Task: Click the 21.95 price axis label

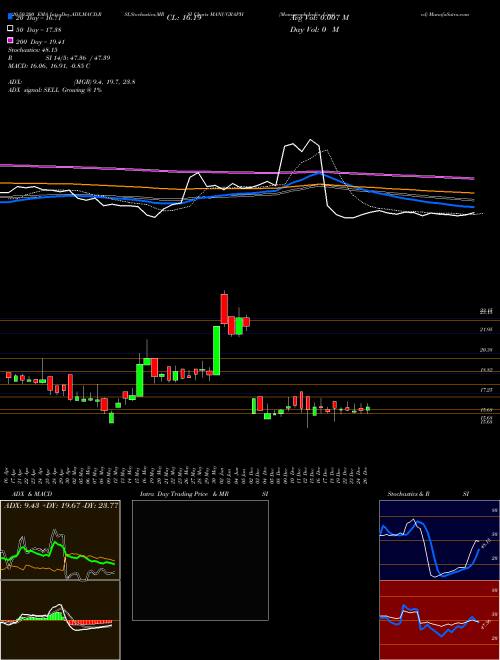Action: pos(486,330)
